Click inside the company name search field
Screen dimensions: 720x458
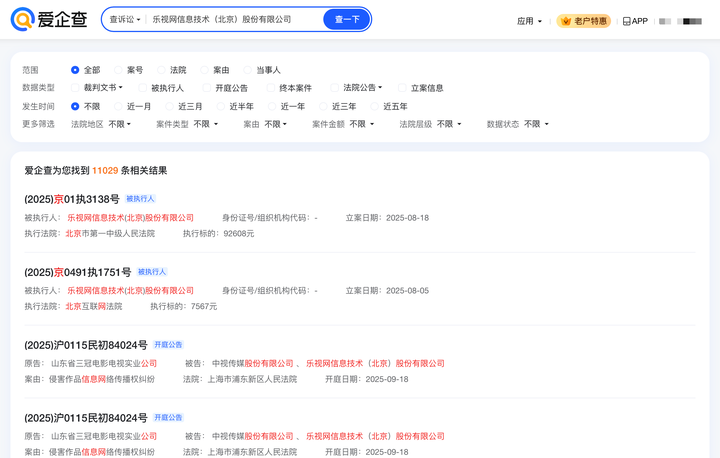pos(234,19)
